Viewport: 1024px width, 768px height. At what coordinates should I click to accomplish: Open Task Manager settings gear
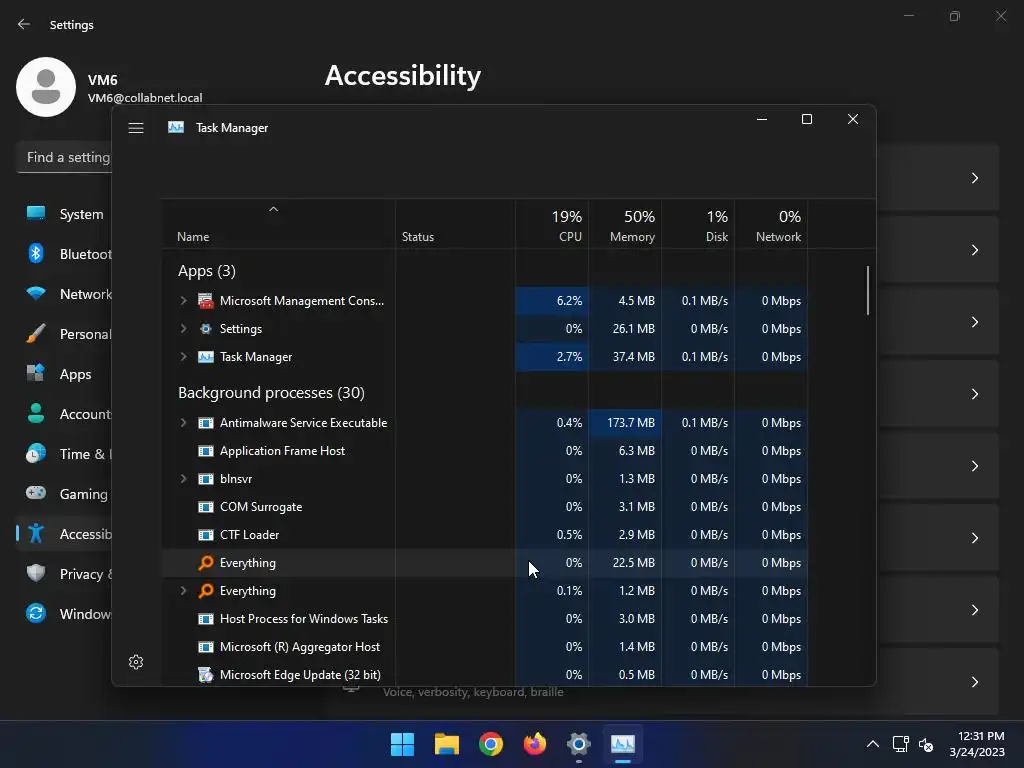(136, 662)
